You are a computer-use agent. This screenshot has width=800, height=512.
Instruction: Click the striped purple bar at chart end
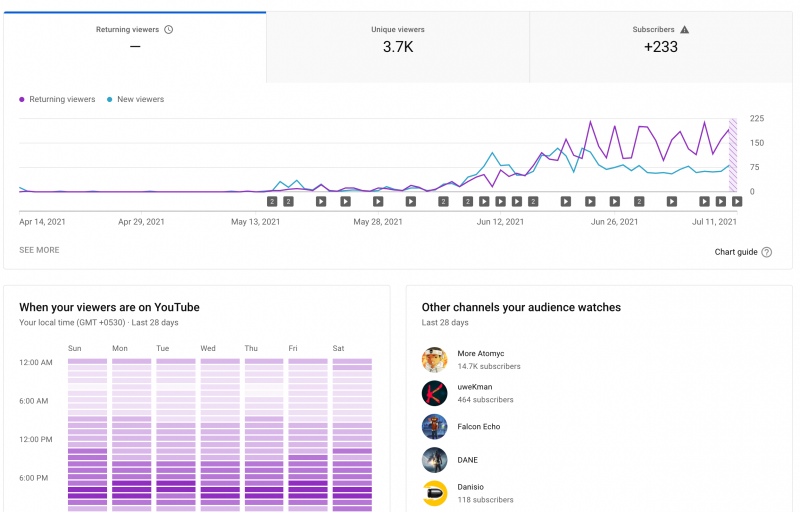click(733, 155)
